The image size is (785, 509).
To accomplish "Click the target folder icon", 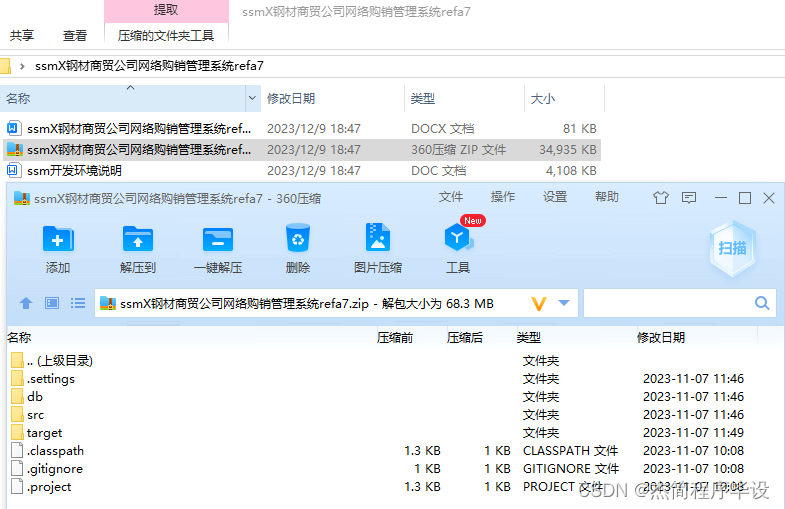I will click(17, 432).
